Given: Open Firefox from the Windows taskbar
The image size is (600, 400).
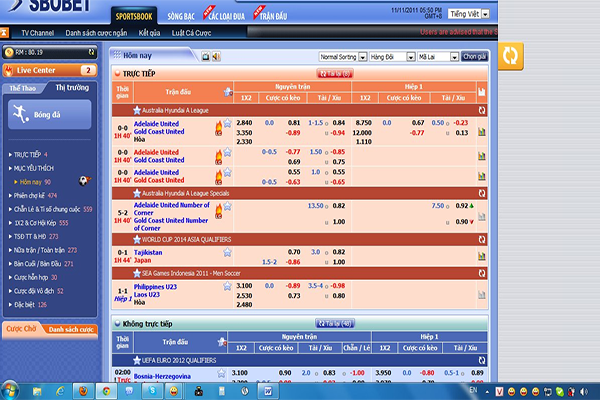Looking at the screenshot, I should [83, 391].
